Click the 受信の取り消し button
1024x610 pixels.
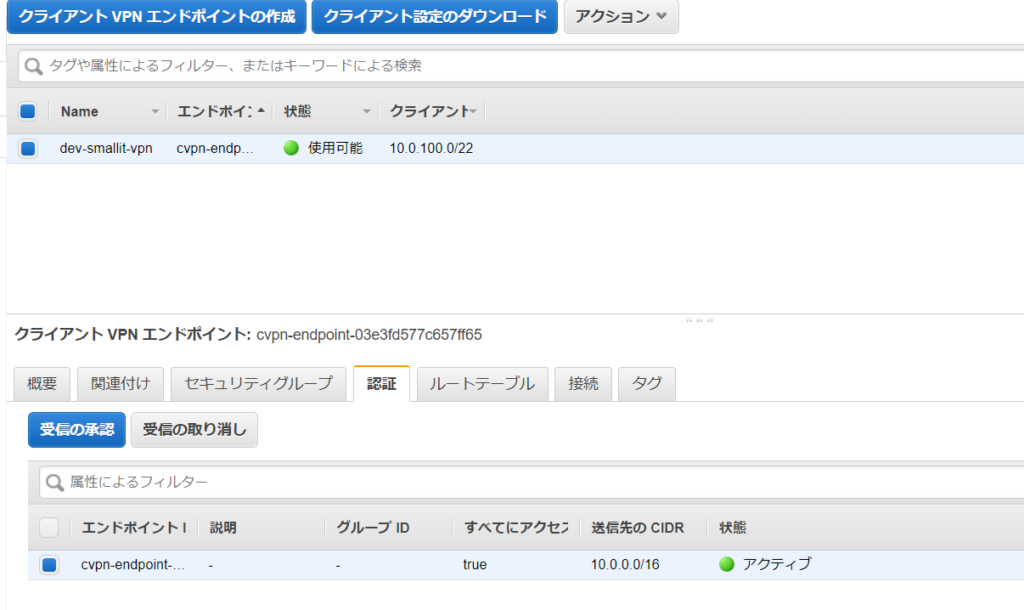coord(194,430)
